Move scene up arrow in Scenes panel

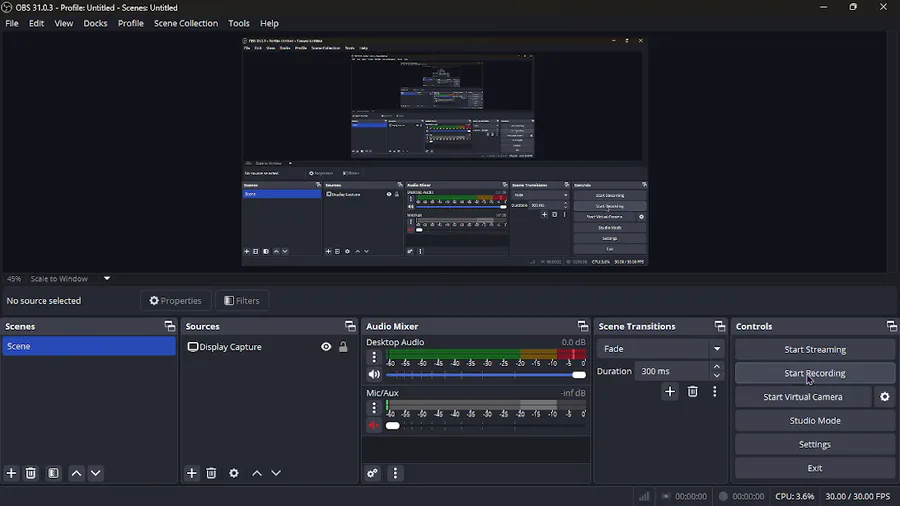(76, 473)
